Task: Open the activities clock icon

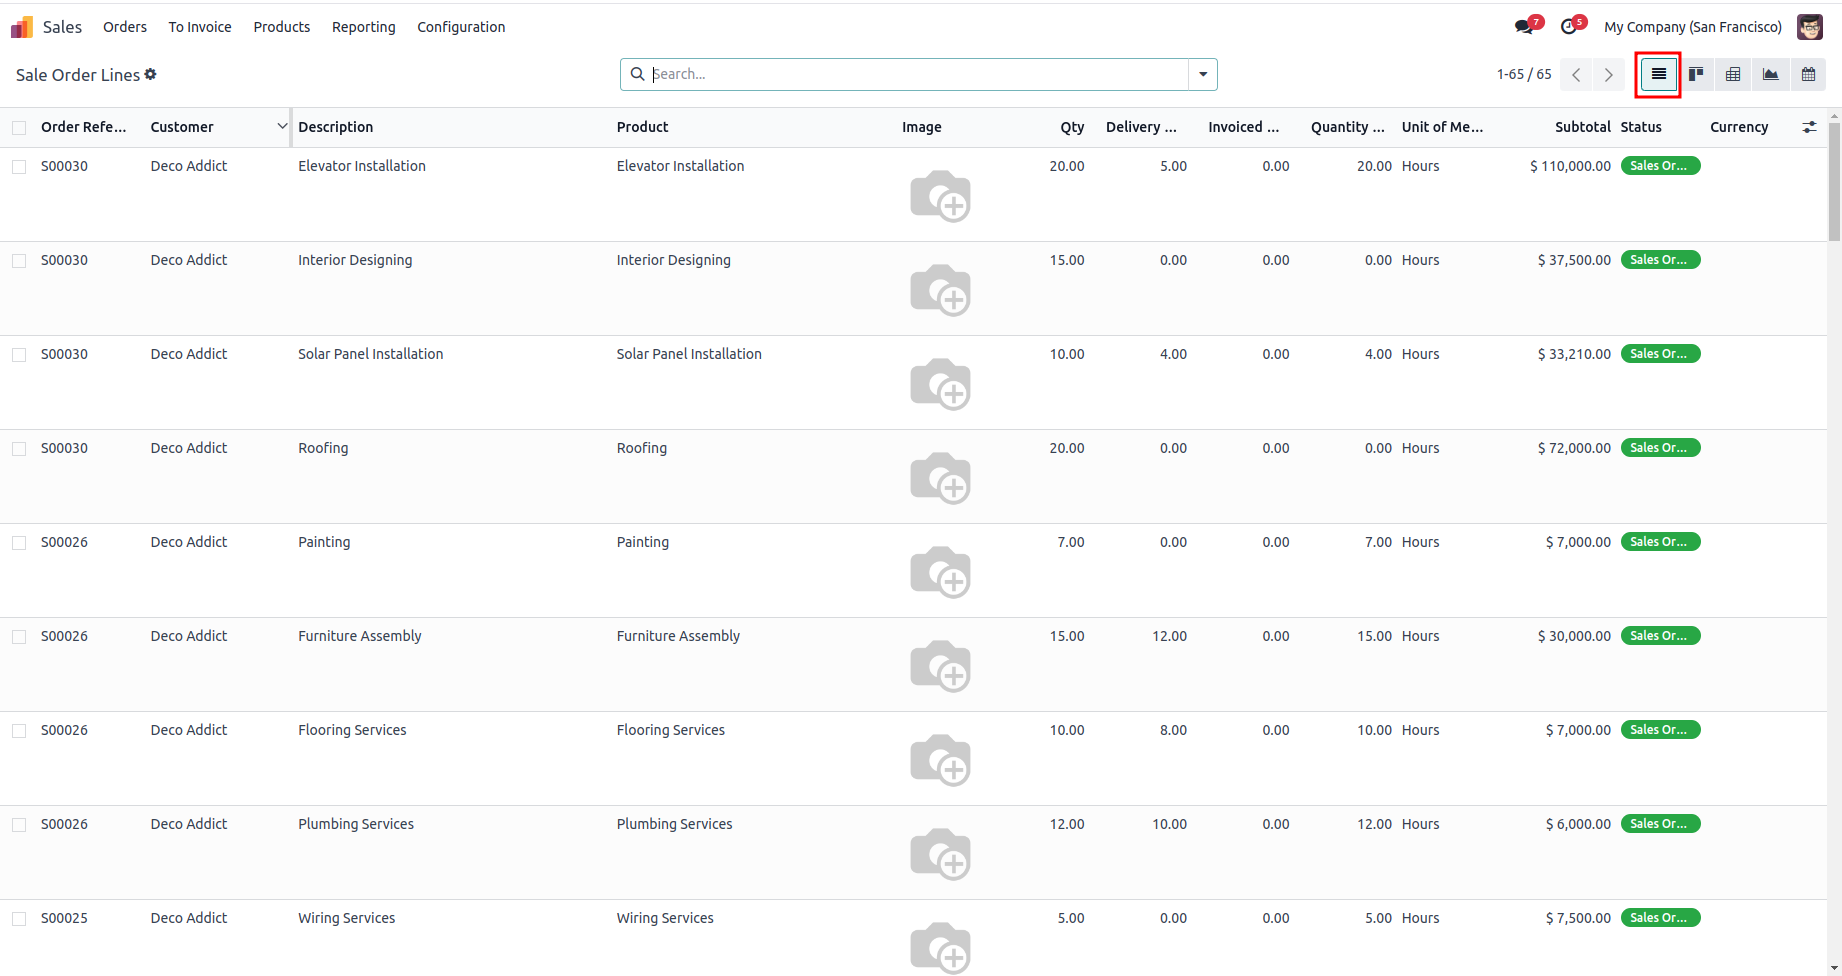Action: pos(1569,27)
